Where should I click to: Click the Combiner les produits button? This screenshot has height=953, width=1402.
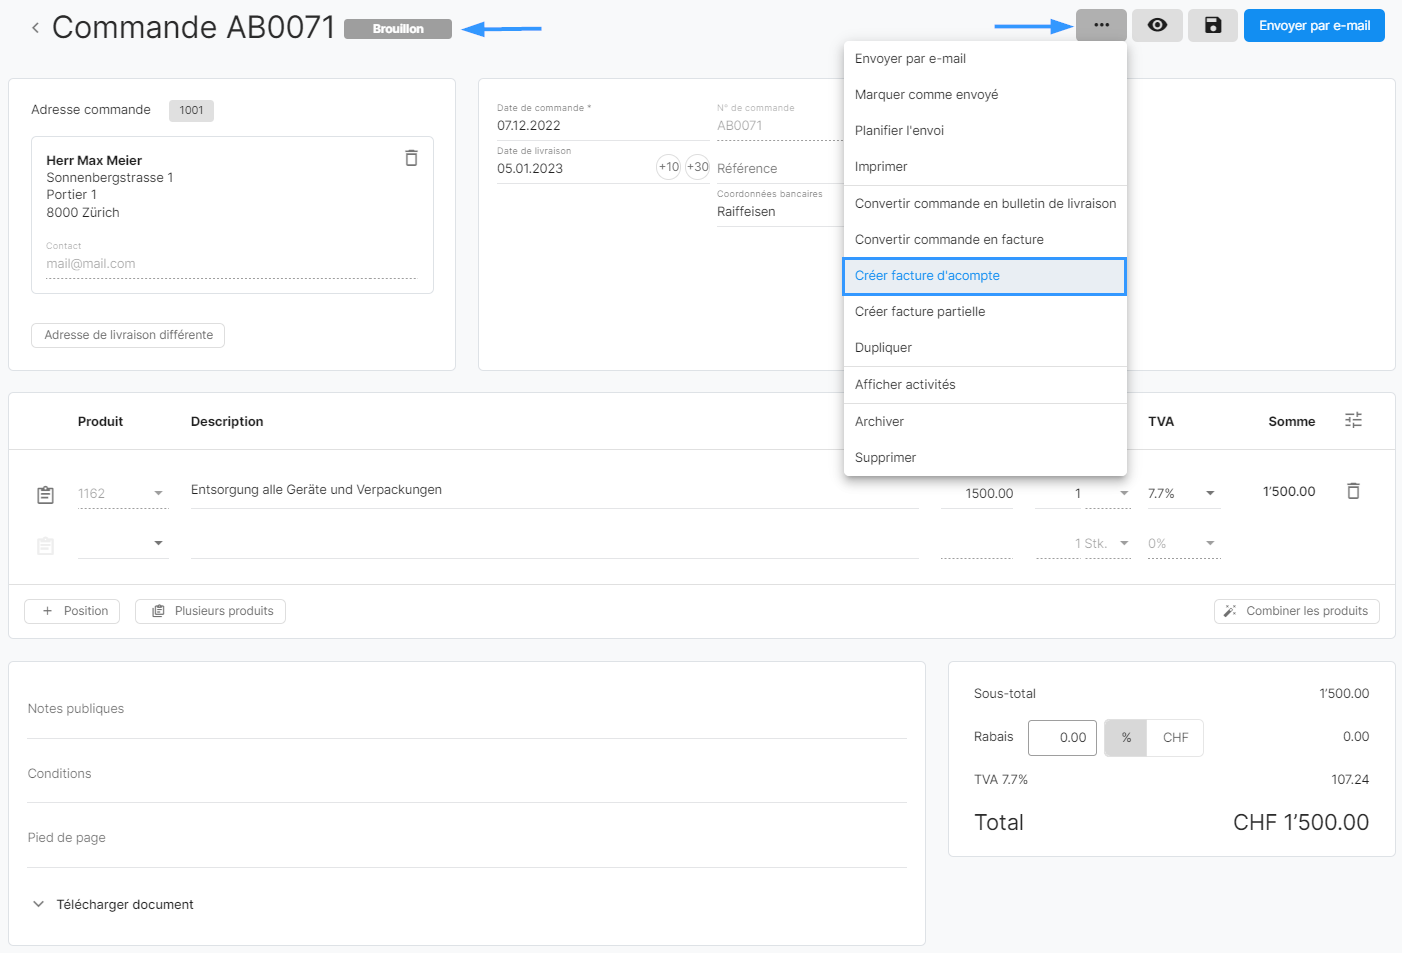pyautogui.click(x=1296, y=611)
